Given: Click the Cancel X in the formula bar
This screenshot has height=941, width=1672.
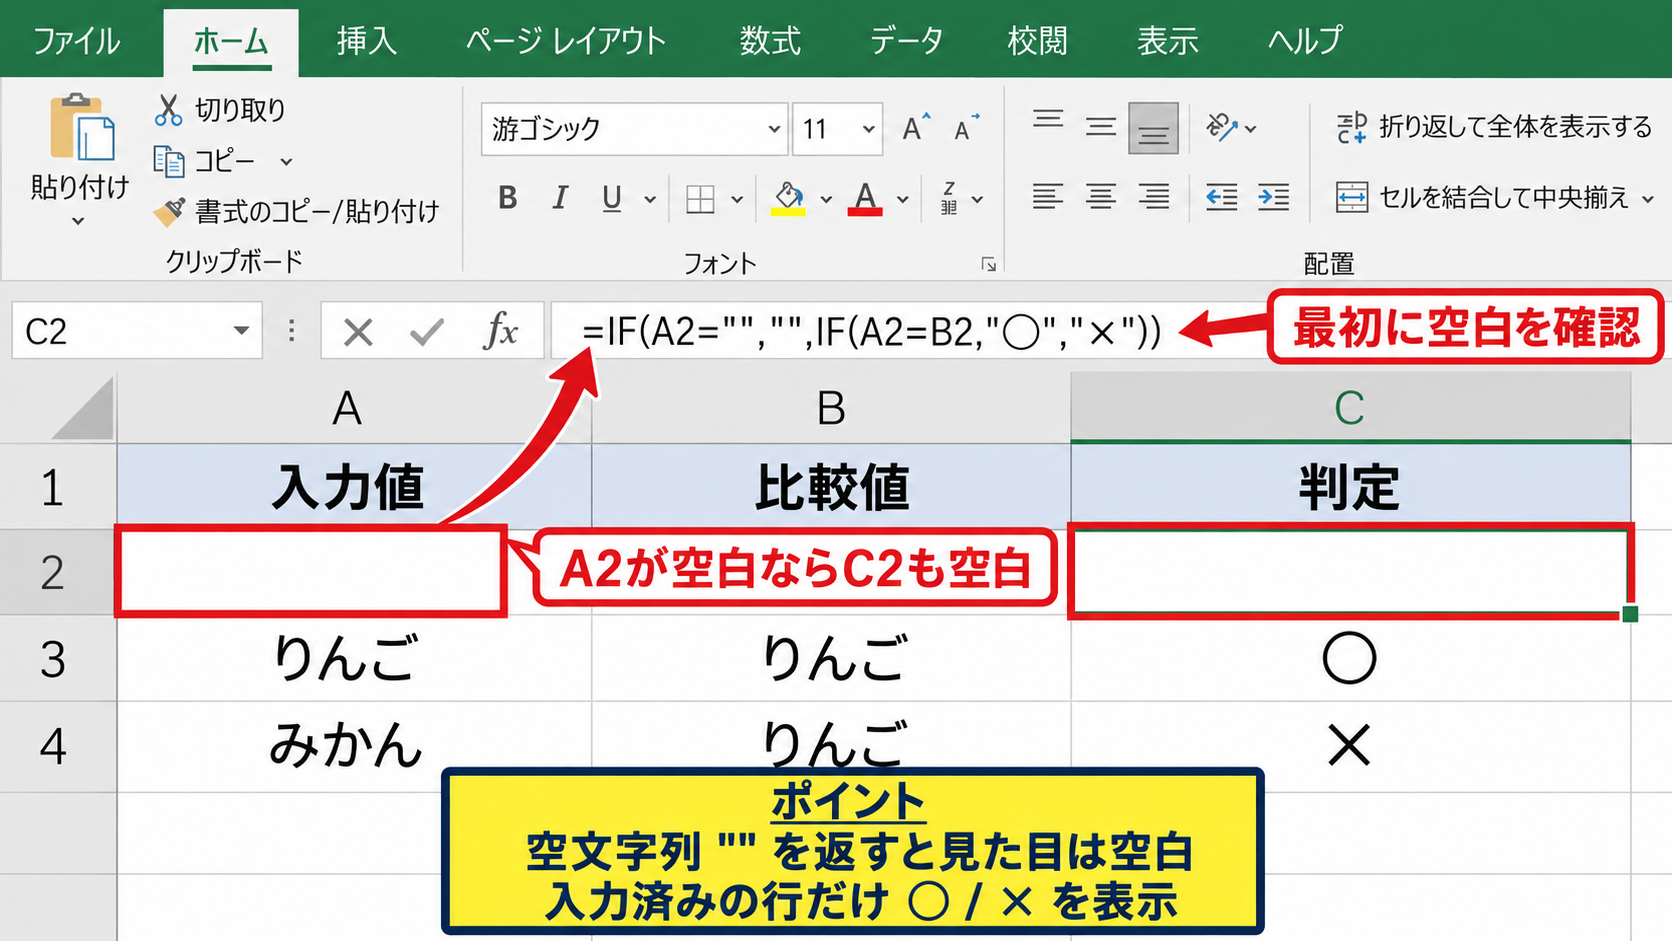Looking at the screenshot, I should (x=358, y=331).
